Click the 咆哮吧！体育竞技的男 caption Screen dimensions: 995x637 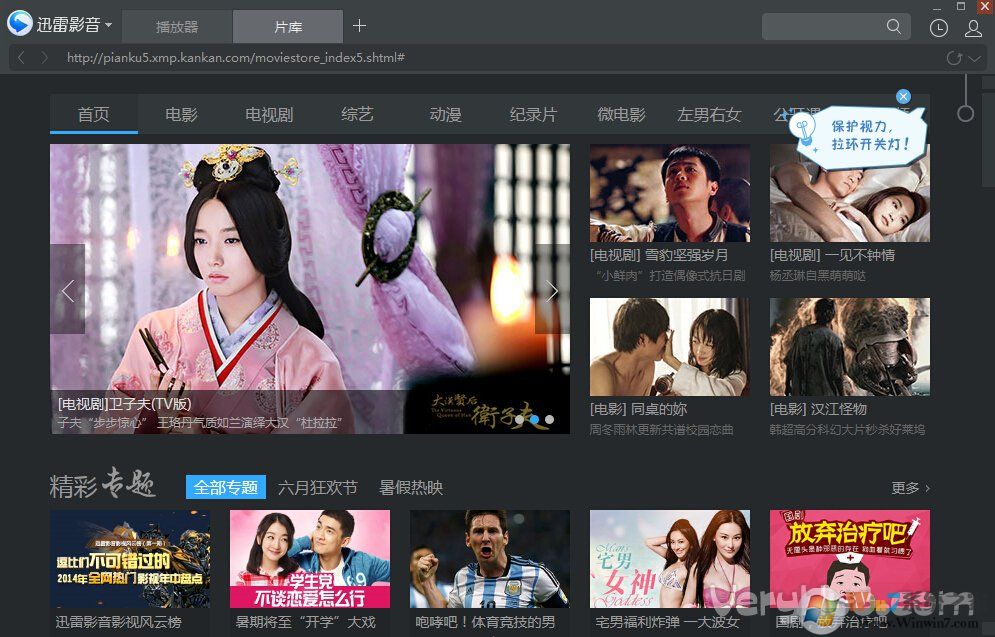coord(485,622)
